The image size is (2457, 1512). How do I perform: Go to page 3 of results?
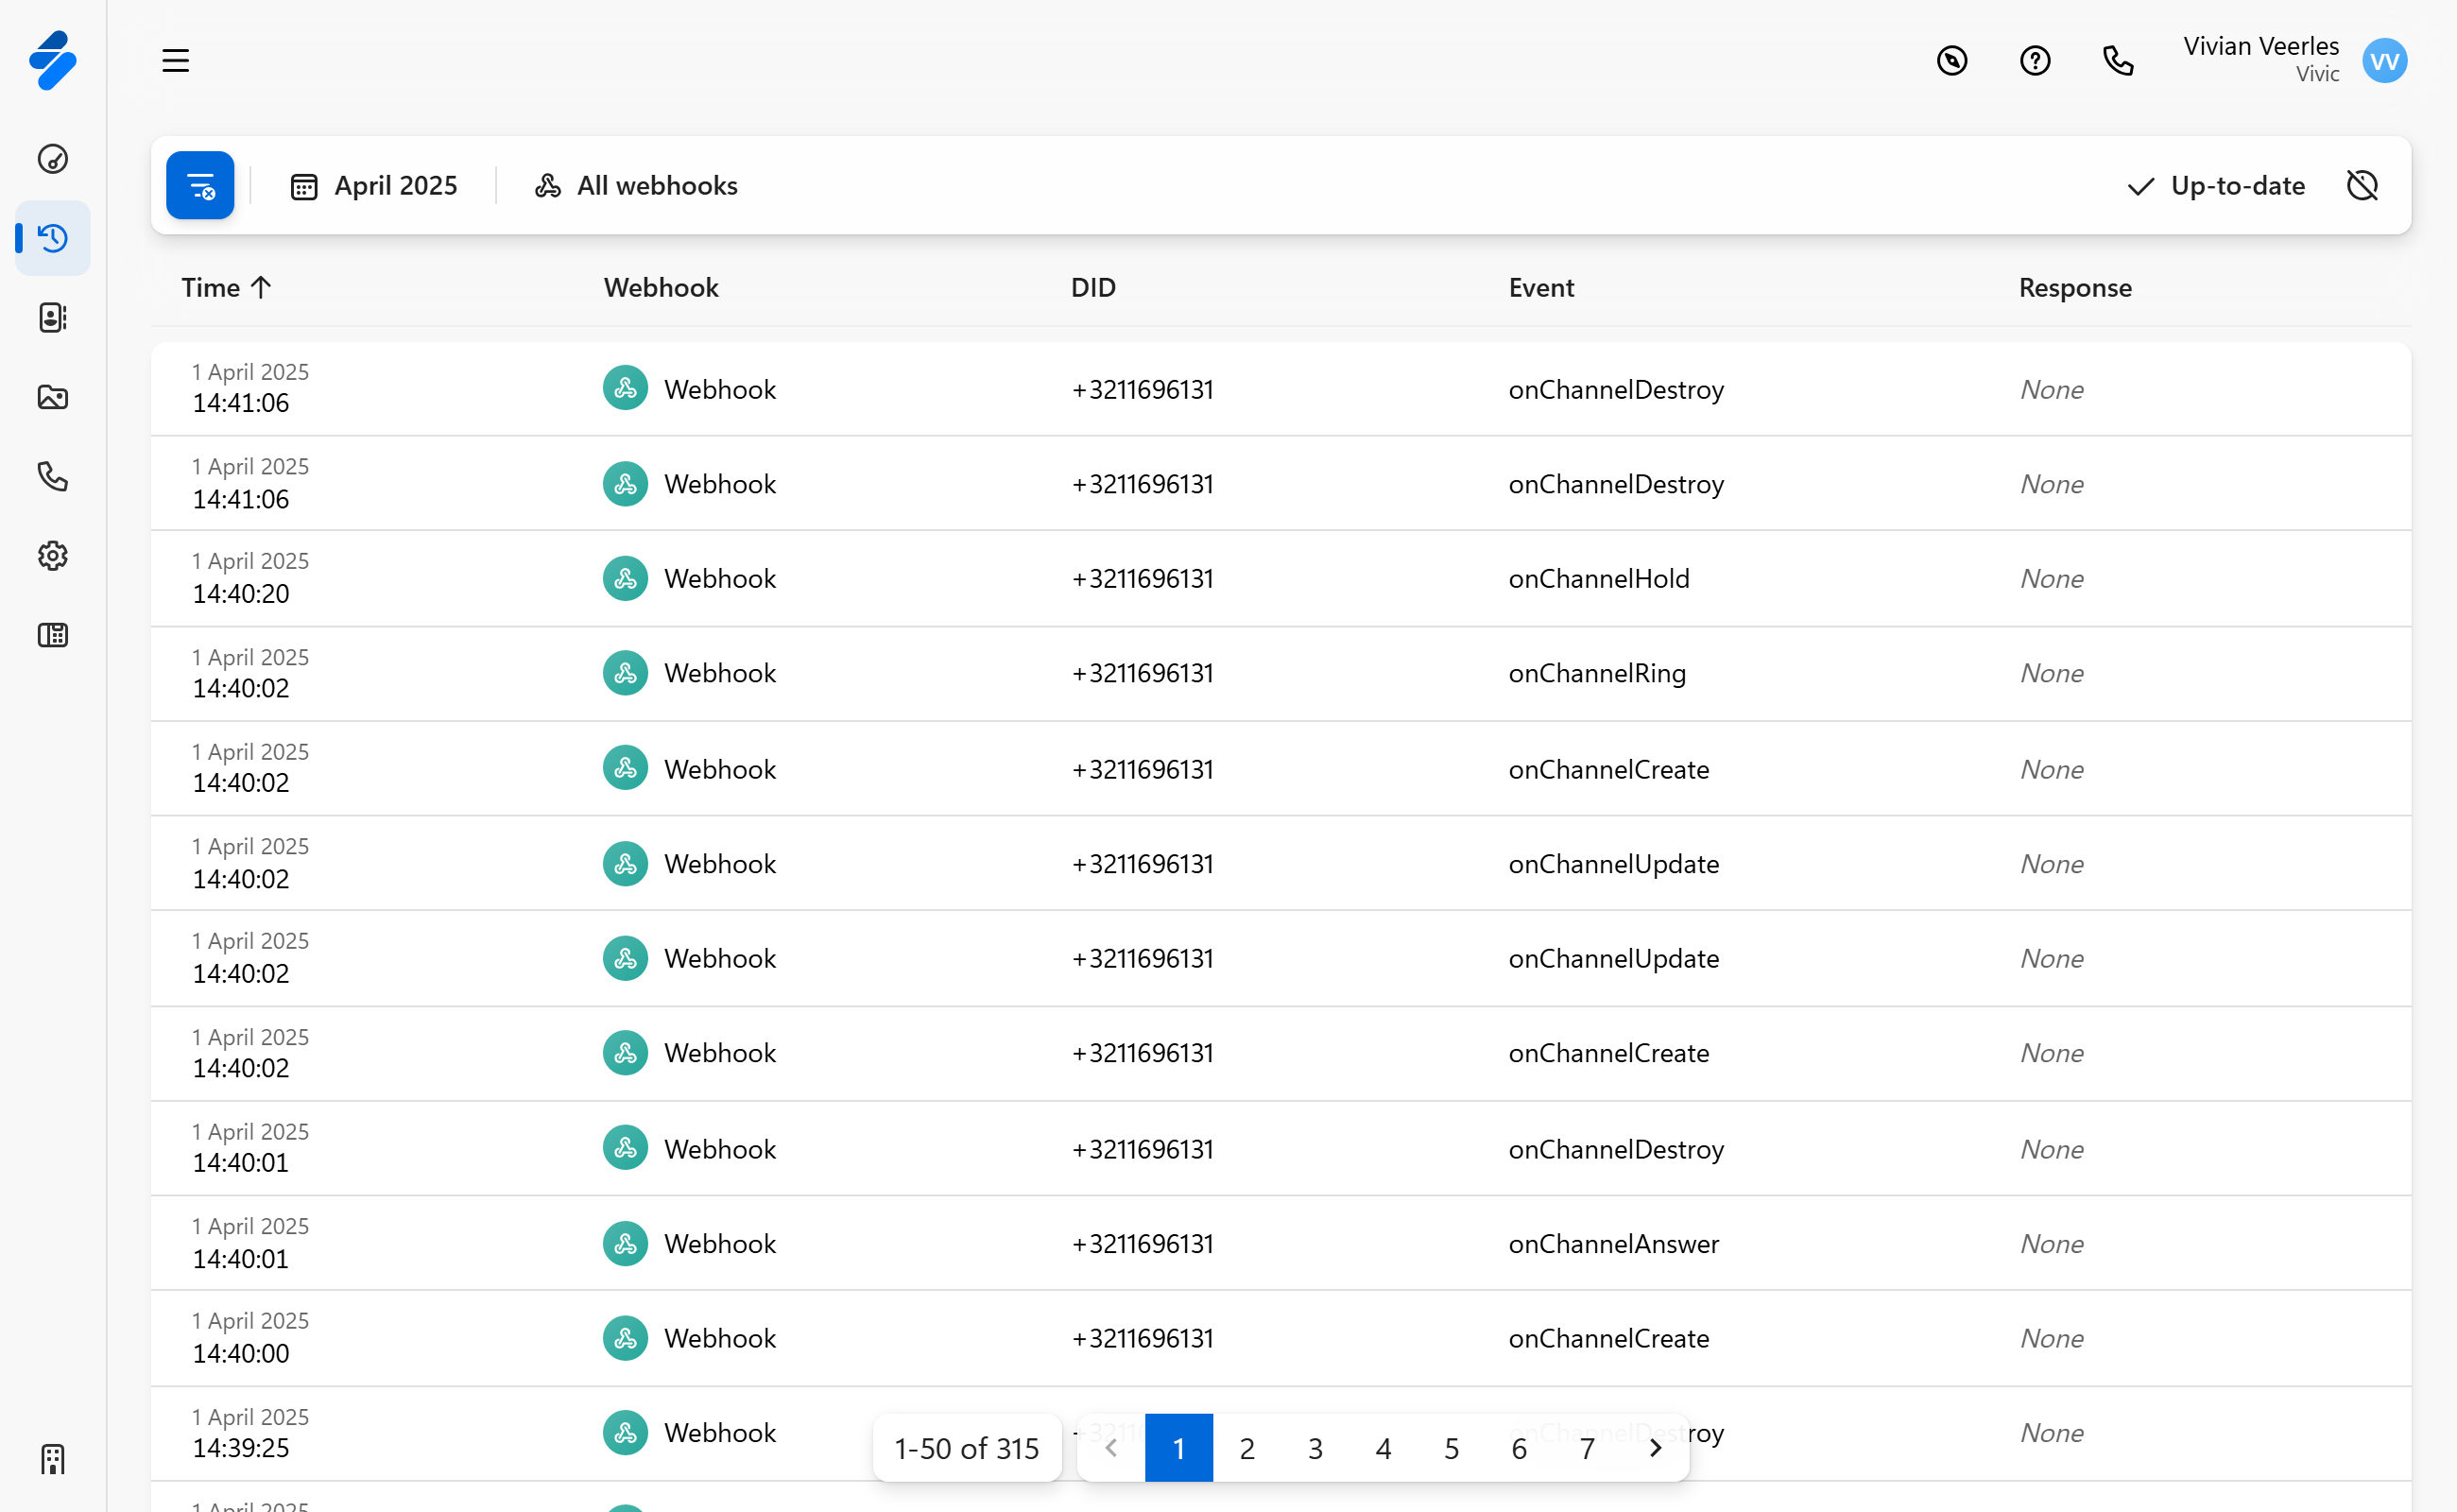tap(1315, 1448)
